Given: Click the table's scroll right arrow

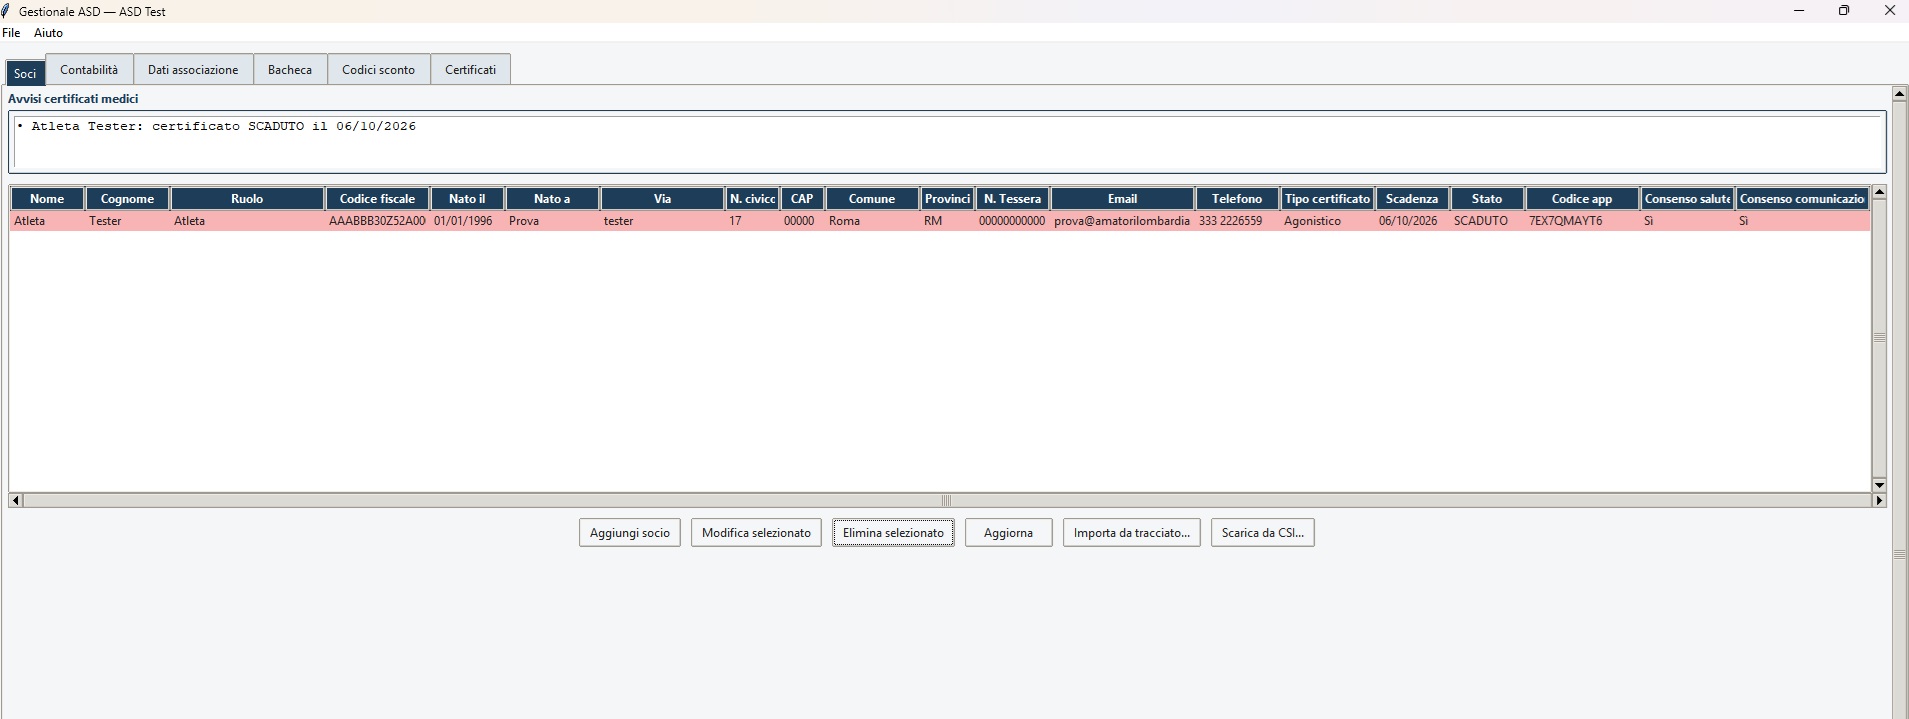Looking at the screenshot, I should point(1879,500).
